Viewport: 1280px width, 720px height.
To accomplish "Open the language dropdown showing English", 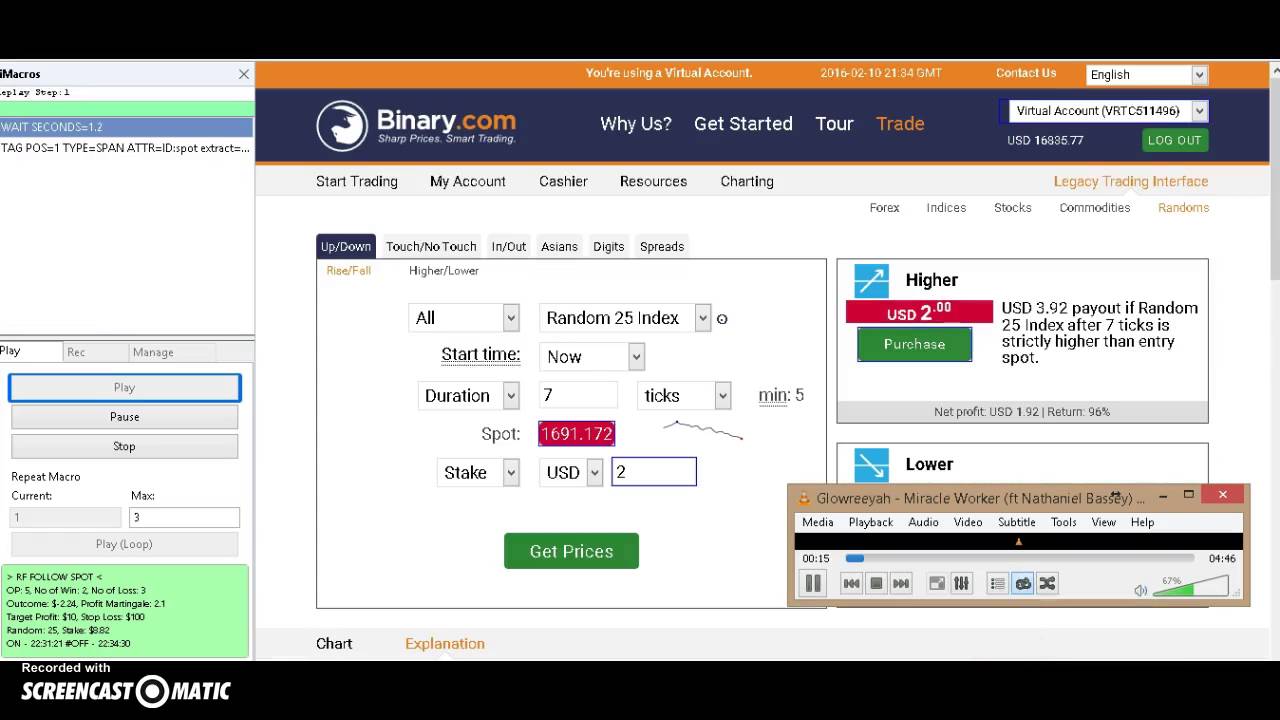I will coord(1147,75).
